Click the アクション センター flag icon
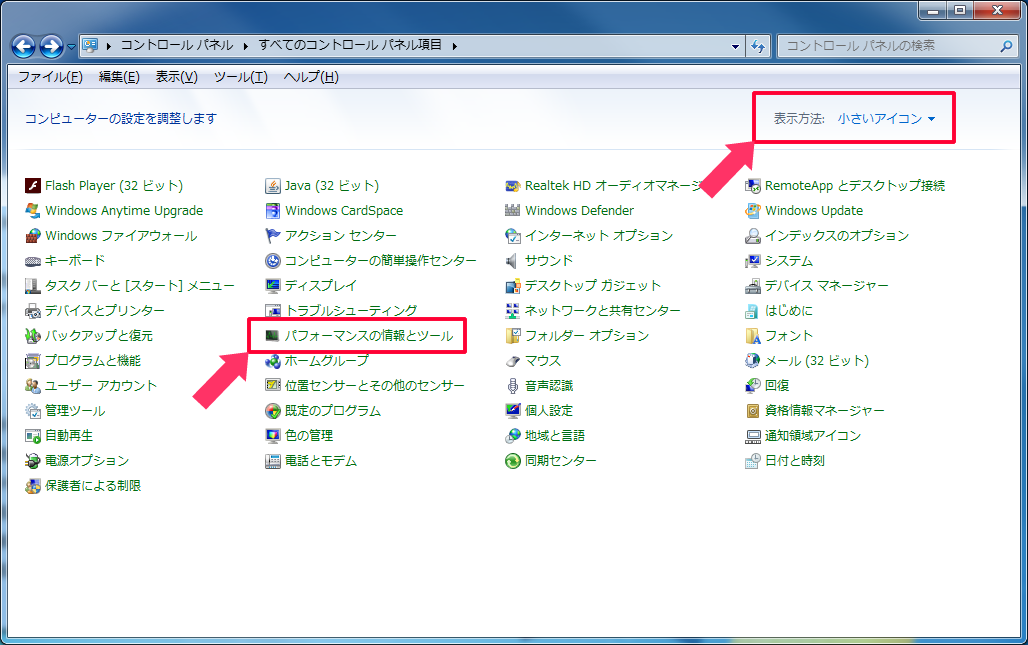 pos(273,235)
